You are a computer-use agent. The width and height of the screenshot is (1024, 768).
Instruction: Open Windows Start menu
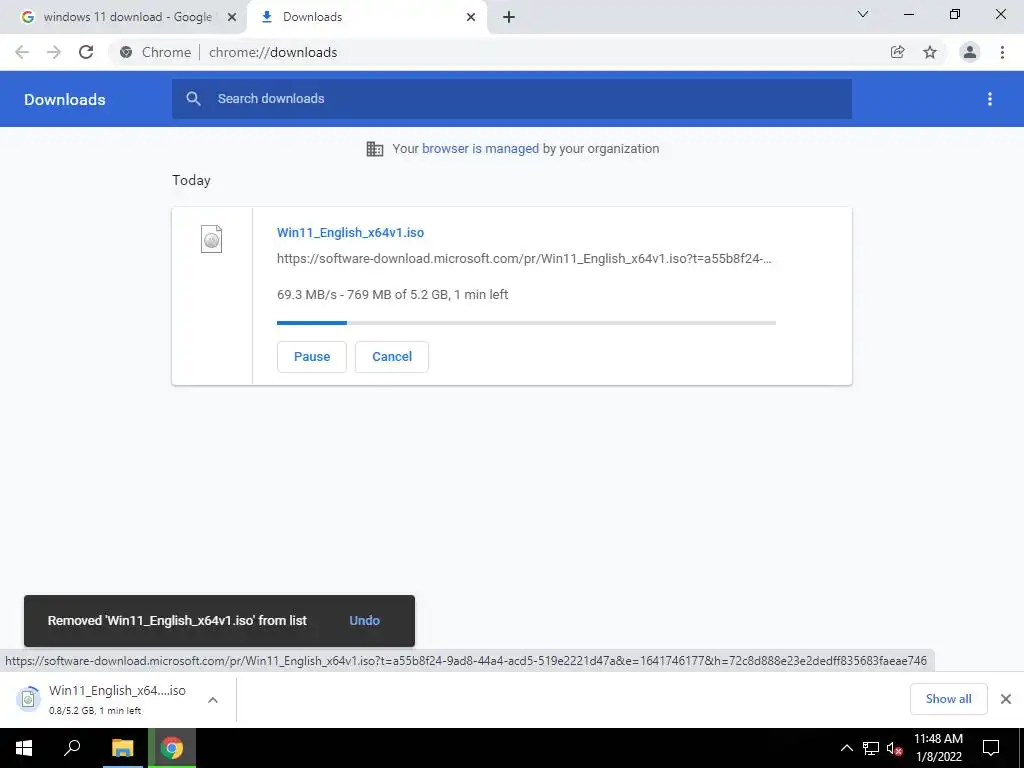pos(24,748)
